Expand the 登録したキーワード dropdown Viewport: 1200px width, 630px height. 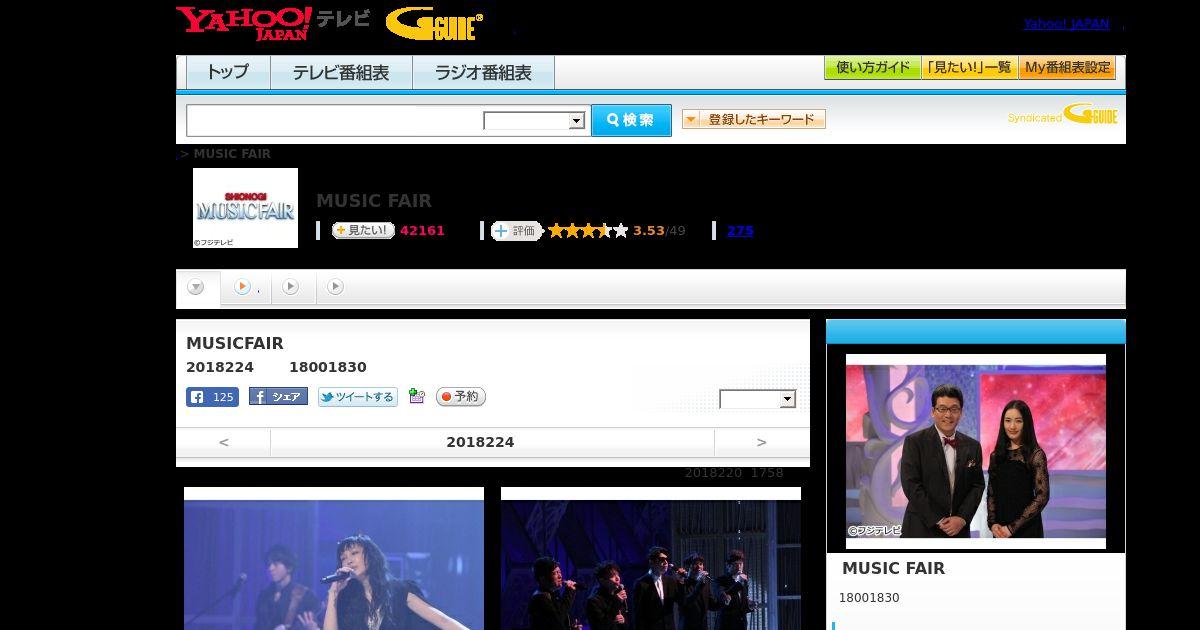[754, 119]
